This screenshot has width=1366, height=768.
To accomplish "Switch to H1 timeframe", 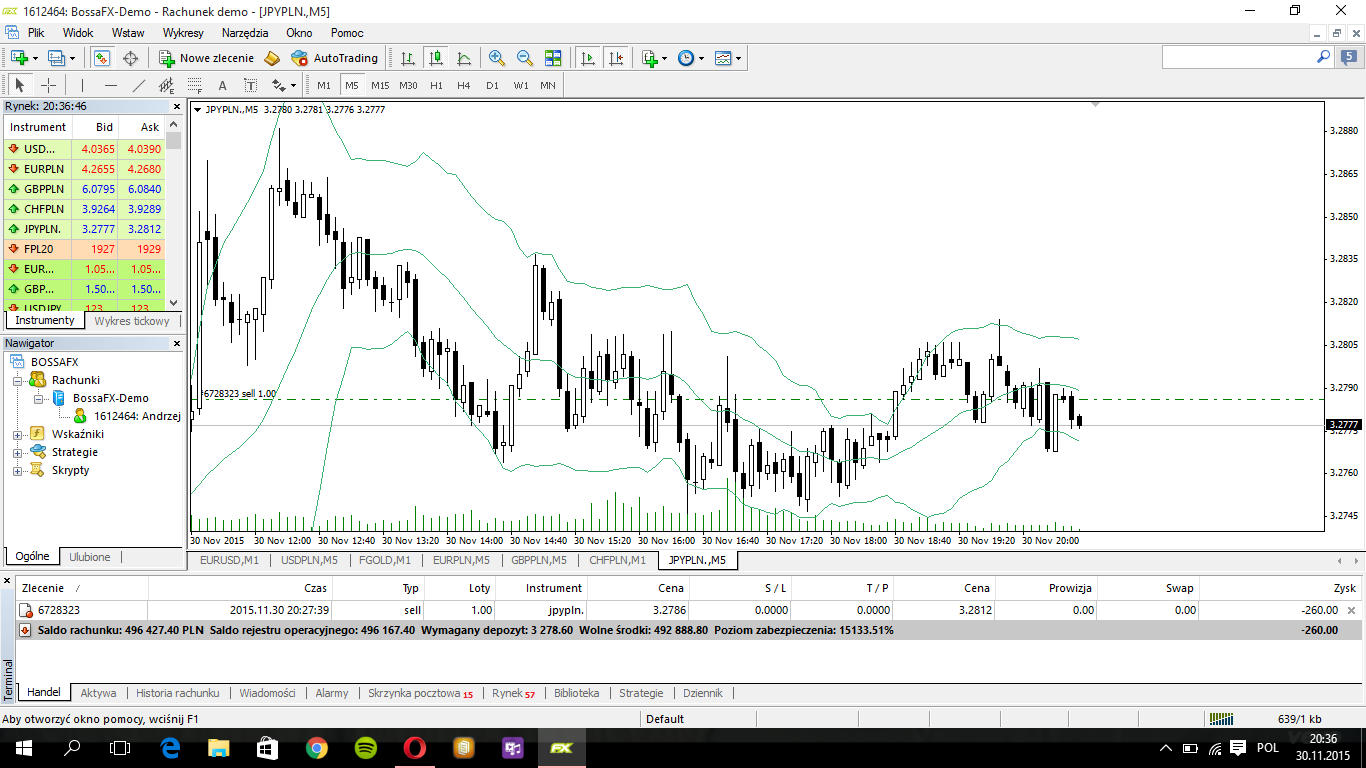I will click(x=436, y=85).
